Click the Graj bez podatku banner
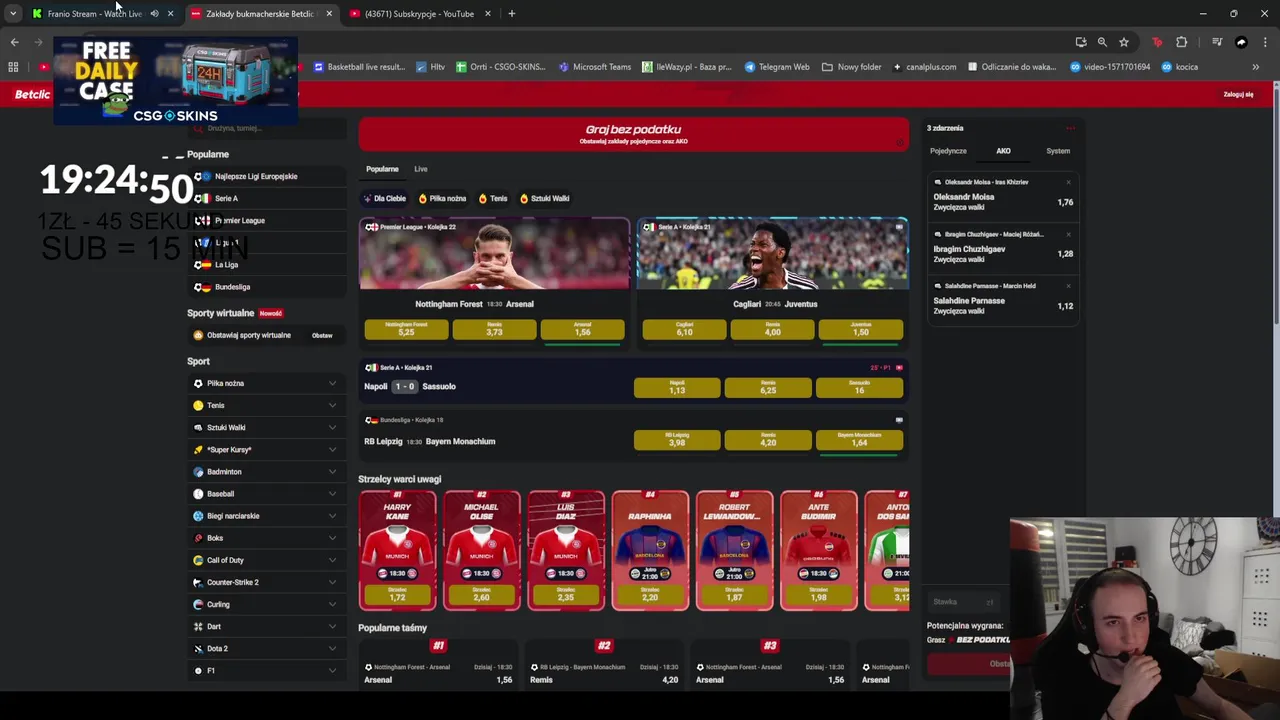Viewport: 1280px width, 720px height. pyautogui.click(x=634, y=134)
